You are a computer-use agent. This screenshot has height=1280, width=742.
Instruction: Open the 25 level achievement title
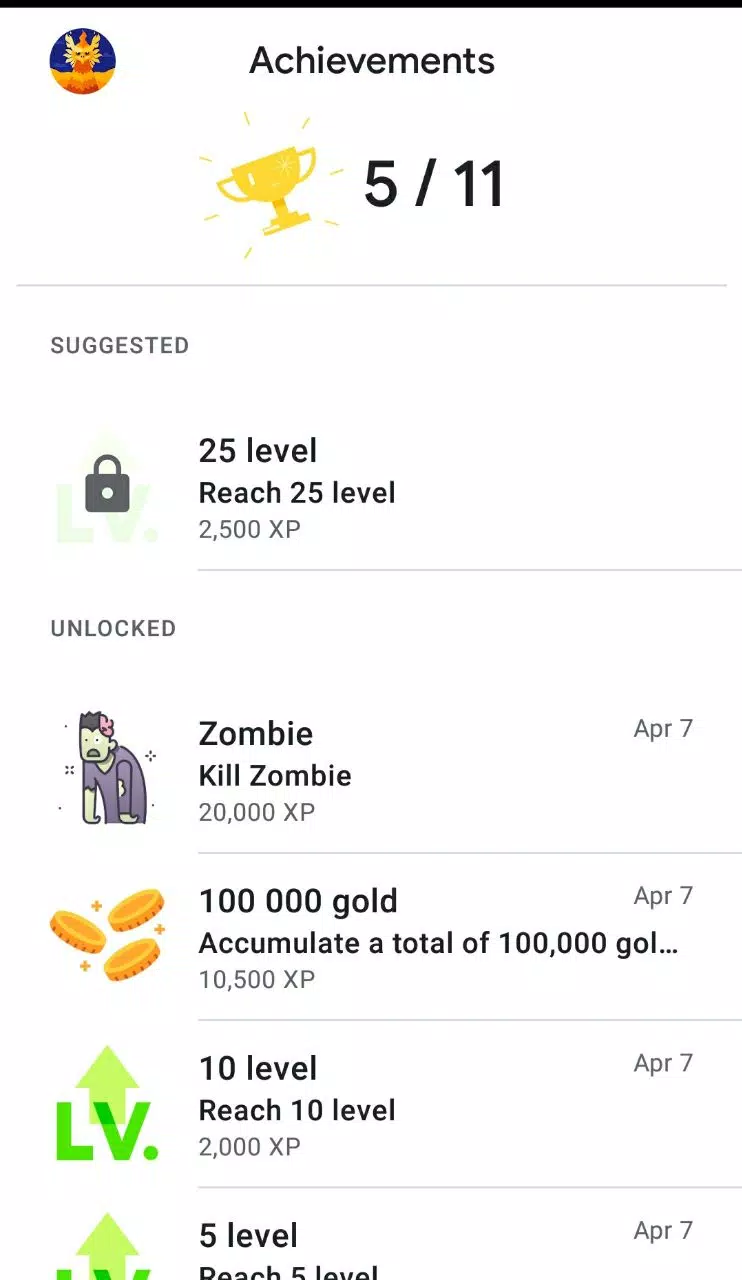(258, 451)
